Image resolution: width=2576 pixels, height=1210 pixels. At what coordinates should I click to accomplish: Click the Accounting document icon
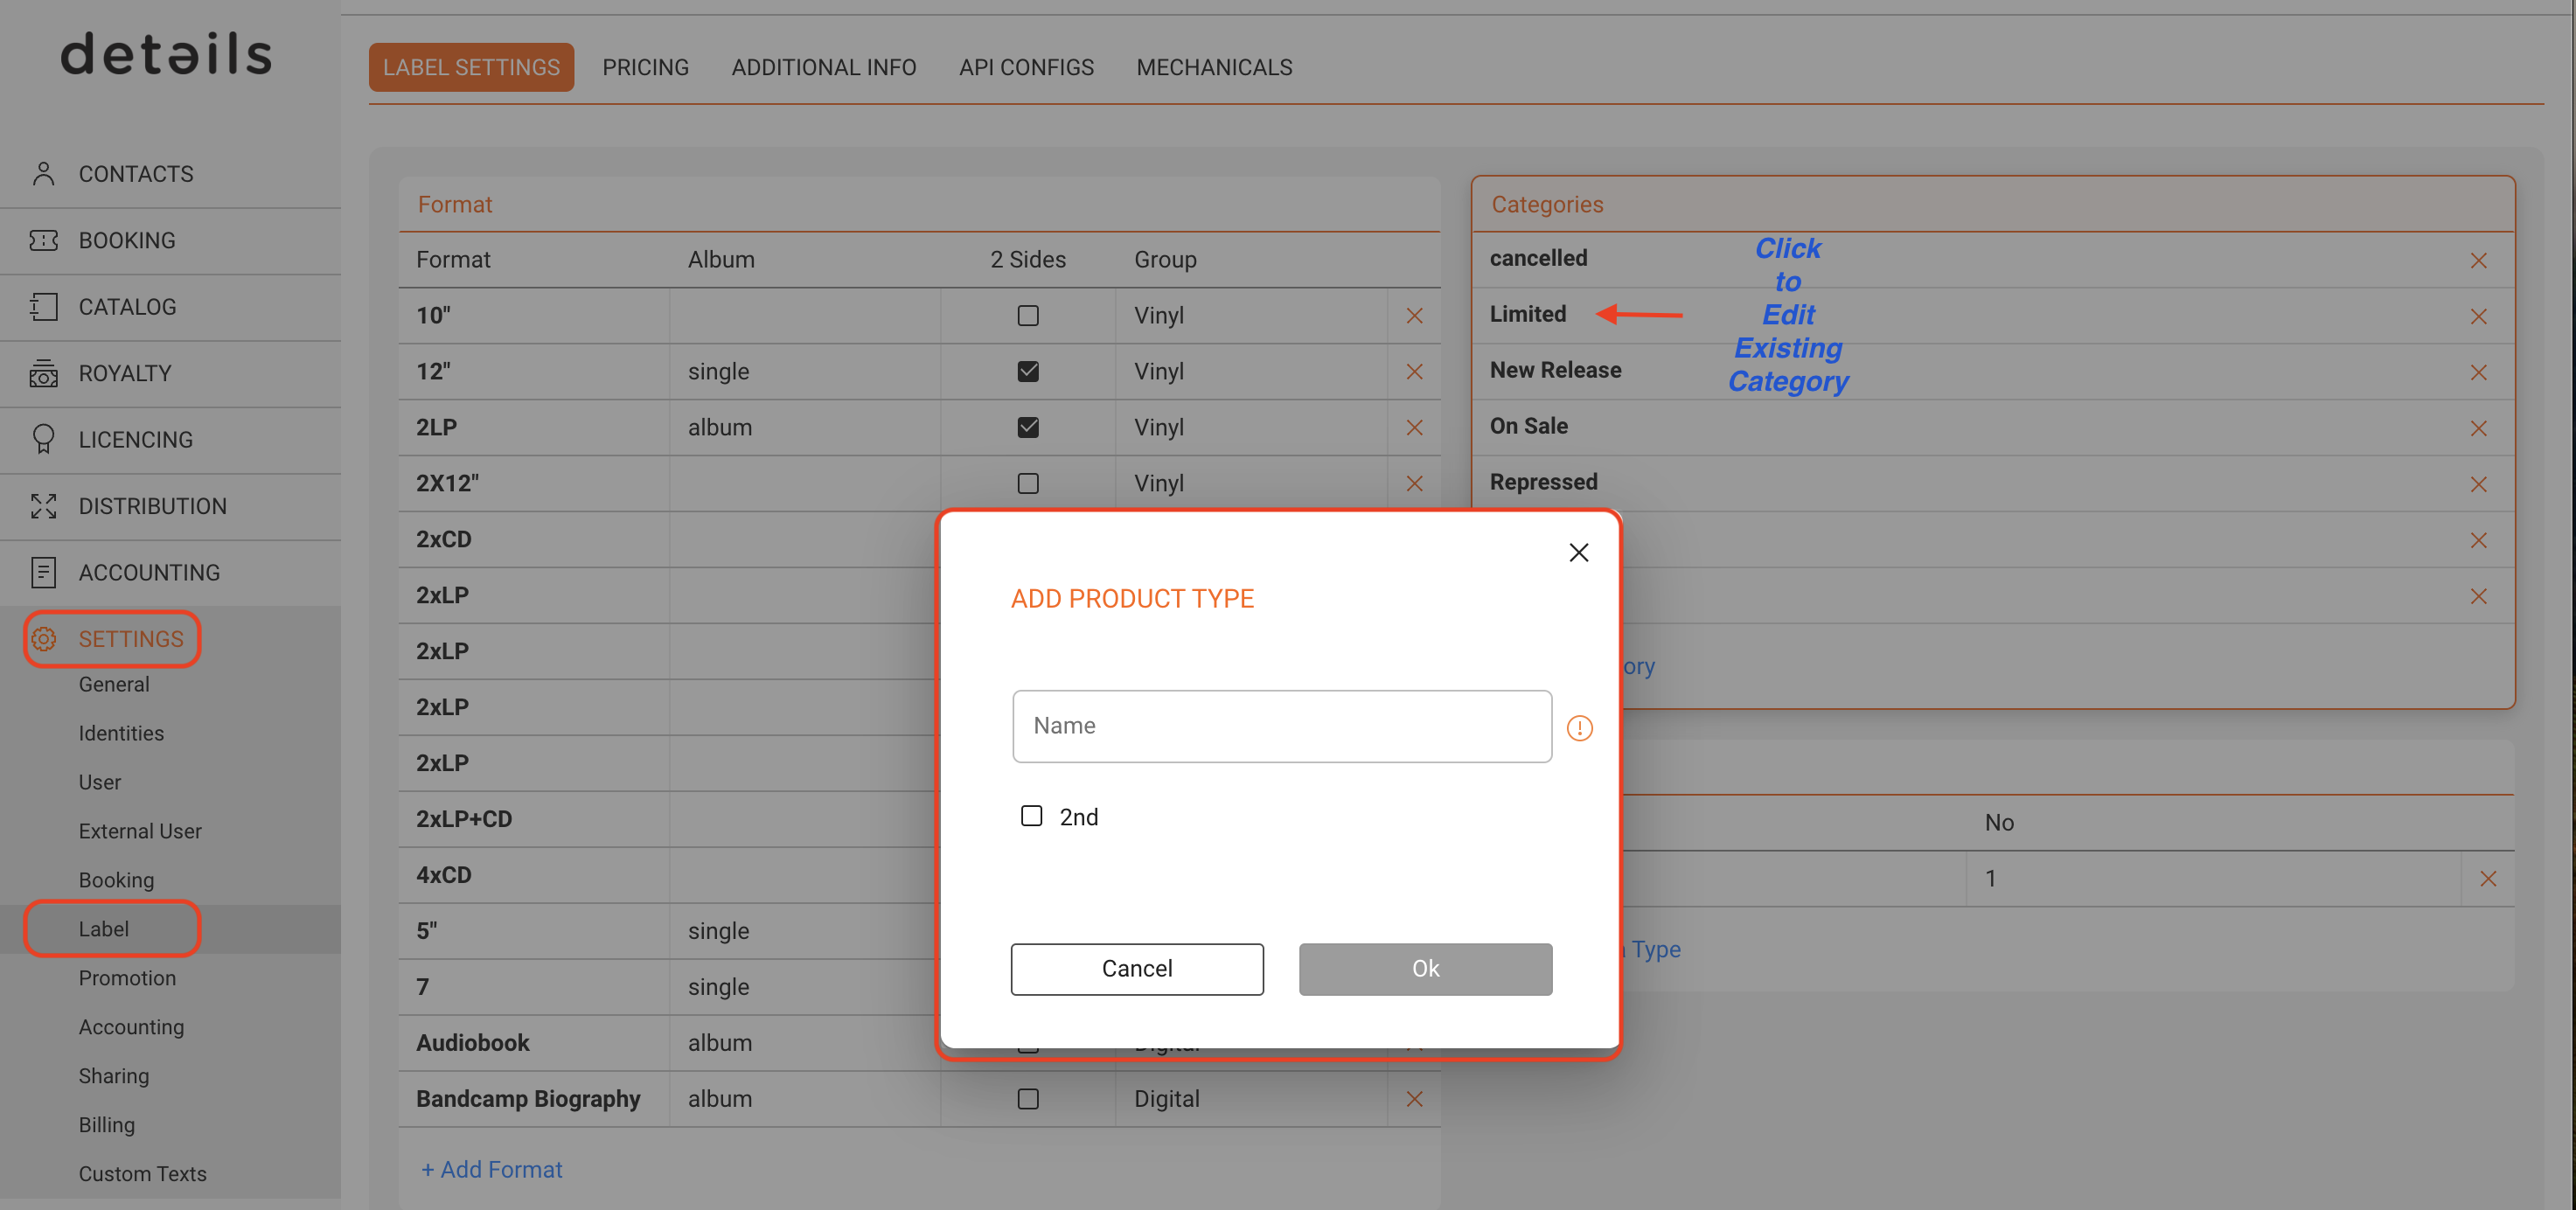43,573
